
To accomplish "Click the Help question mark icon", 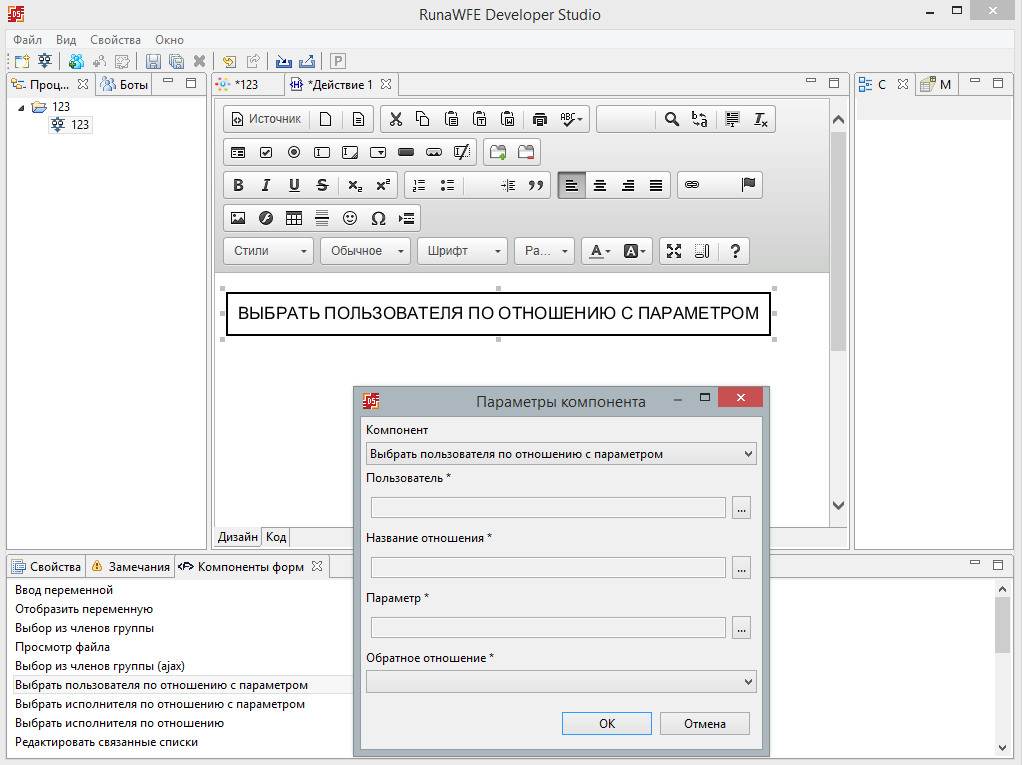I will (x=735, y=251).
